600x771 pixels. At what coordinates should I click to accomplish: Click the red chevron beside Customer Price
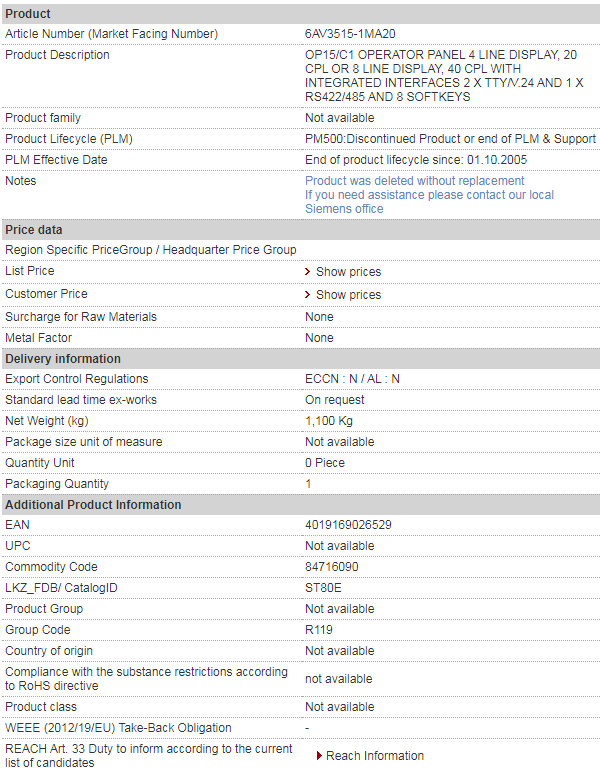[307, 295]
